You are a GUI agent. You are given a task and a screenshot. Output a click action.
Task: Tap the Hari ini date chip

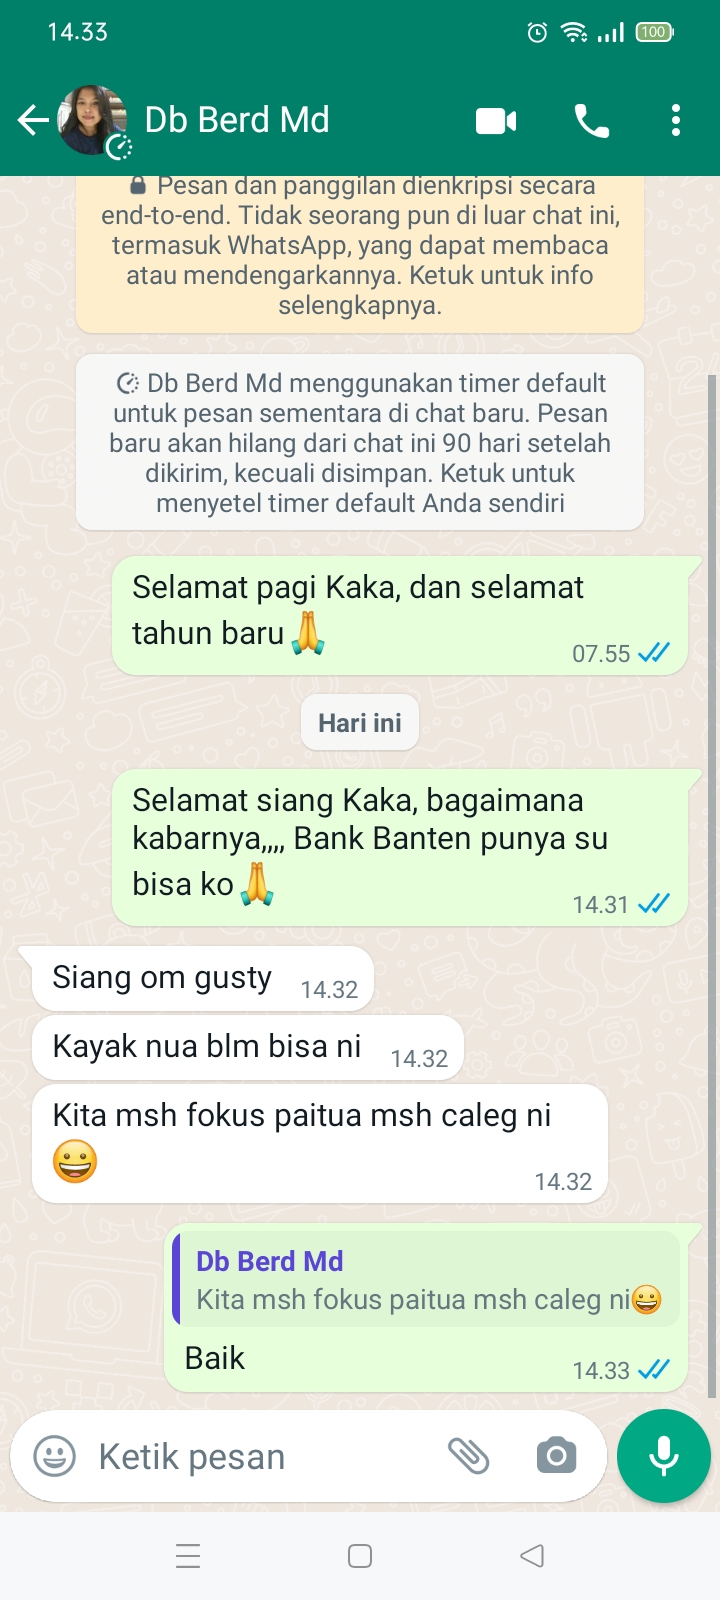[360, 723]
